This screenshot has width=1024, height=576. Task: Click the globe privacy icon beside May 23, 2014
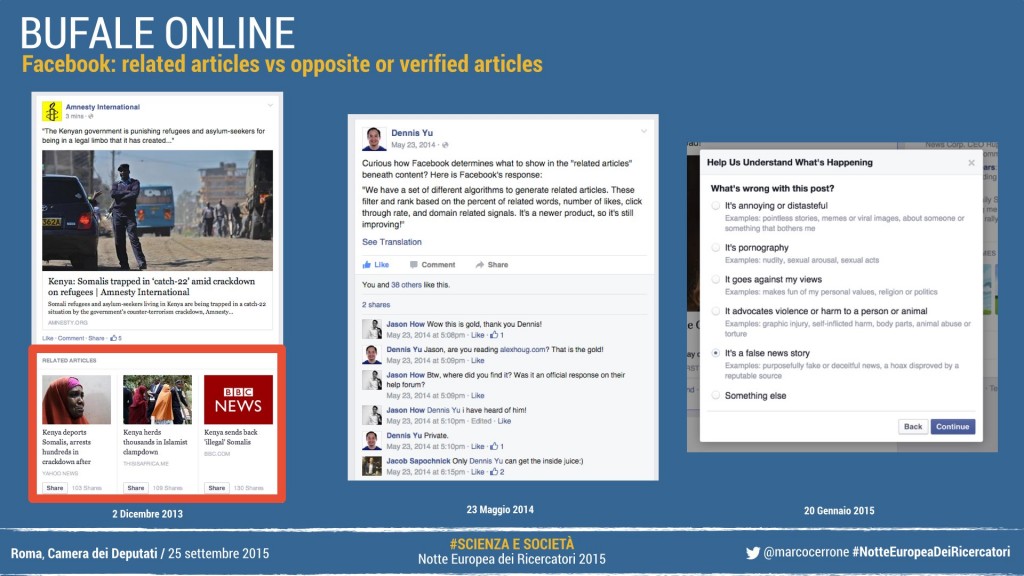[x=445, y=145]
